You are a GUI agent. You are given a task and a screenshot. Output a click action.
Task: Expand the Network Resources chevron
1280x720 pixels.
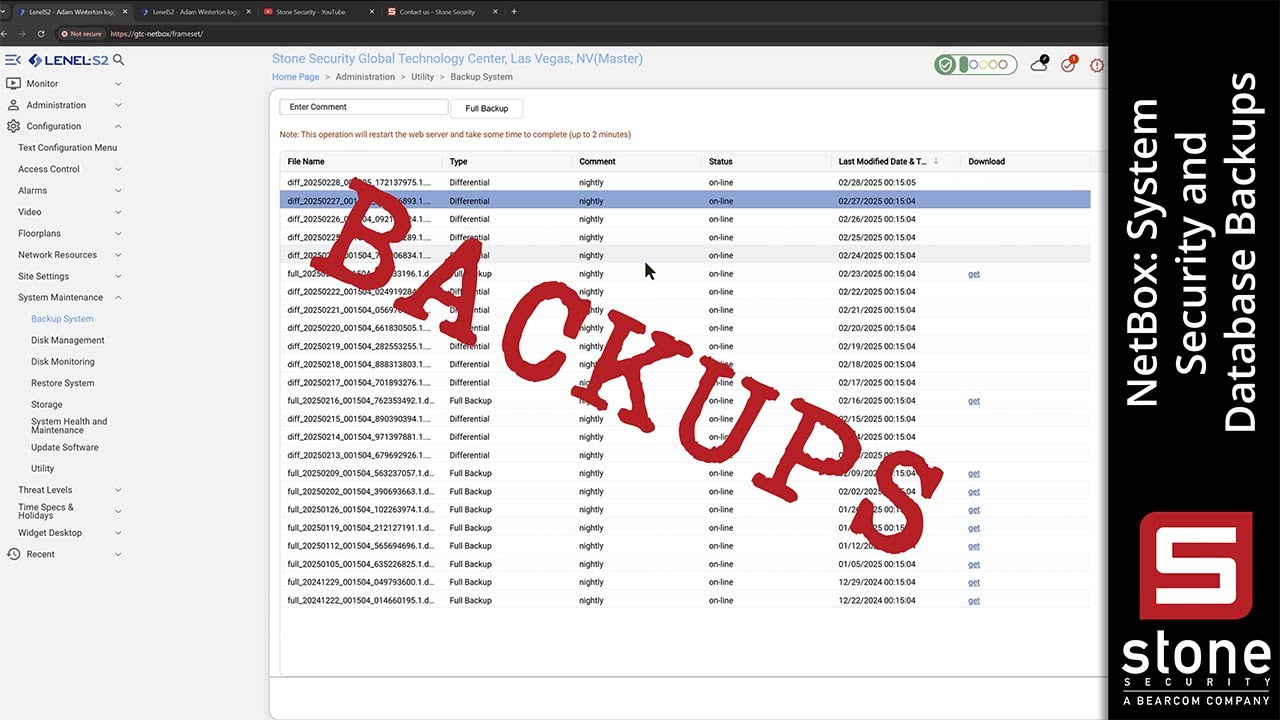[118, 255]
